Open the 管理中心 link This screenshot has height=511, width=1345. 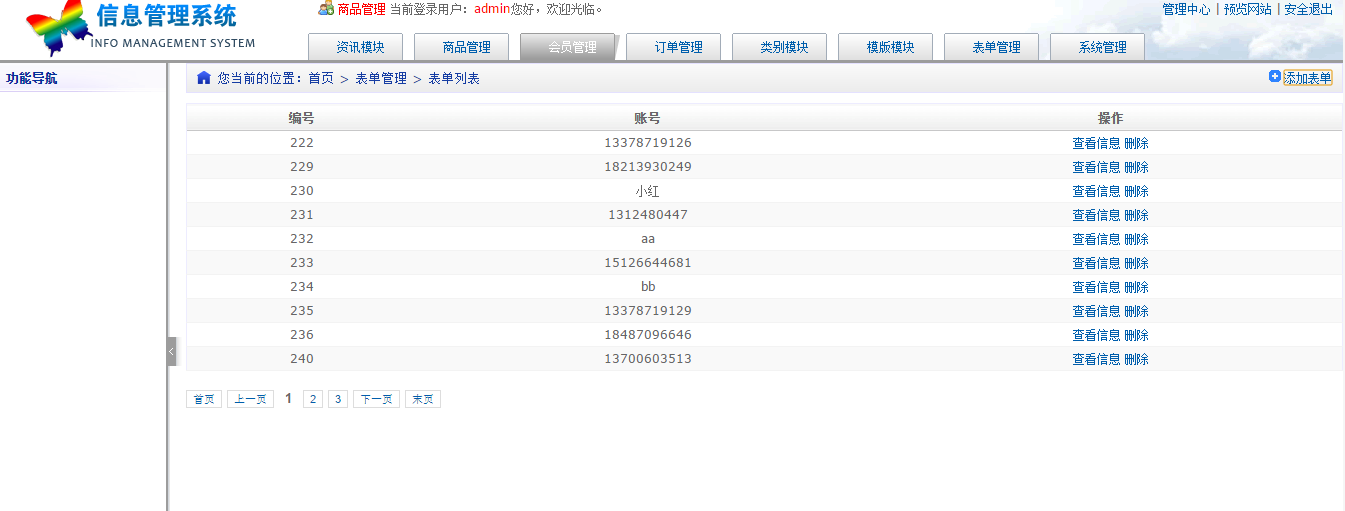coord(1186,9)
